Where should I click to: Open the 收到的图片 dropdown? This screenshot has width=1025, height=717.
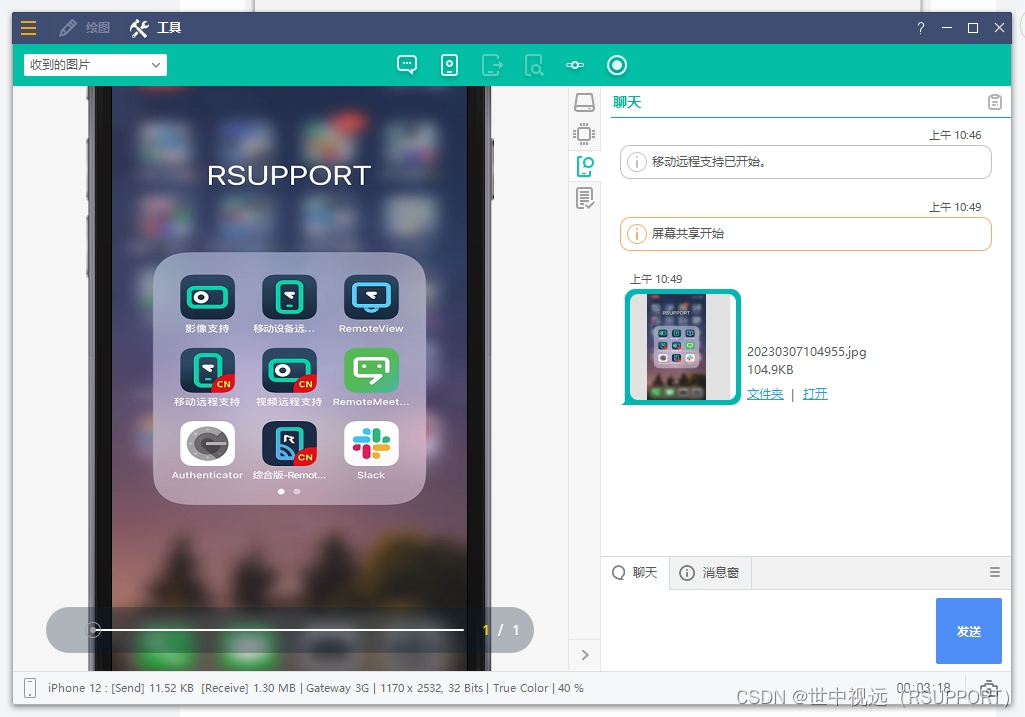[x=95, y=65]
